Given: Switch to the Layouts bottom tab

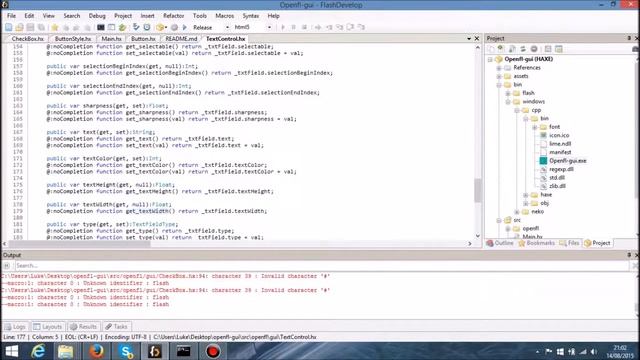Looking at the screenshot, I should [x=48, y=327].
